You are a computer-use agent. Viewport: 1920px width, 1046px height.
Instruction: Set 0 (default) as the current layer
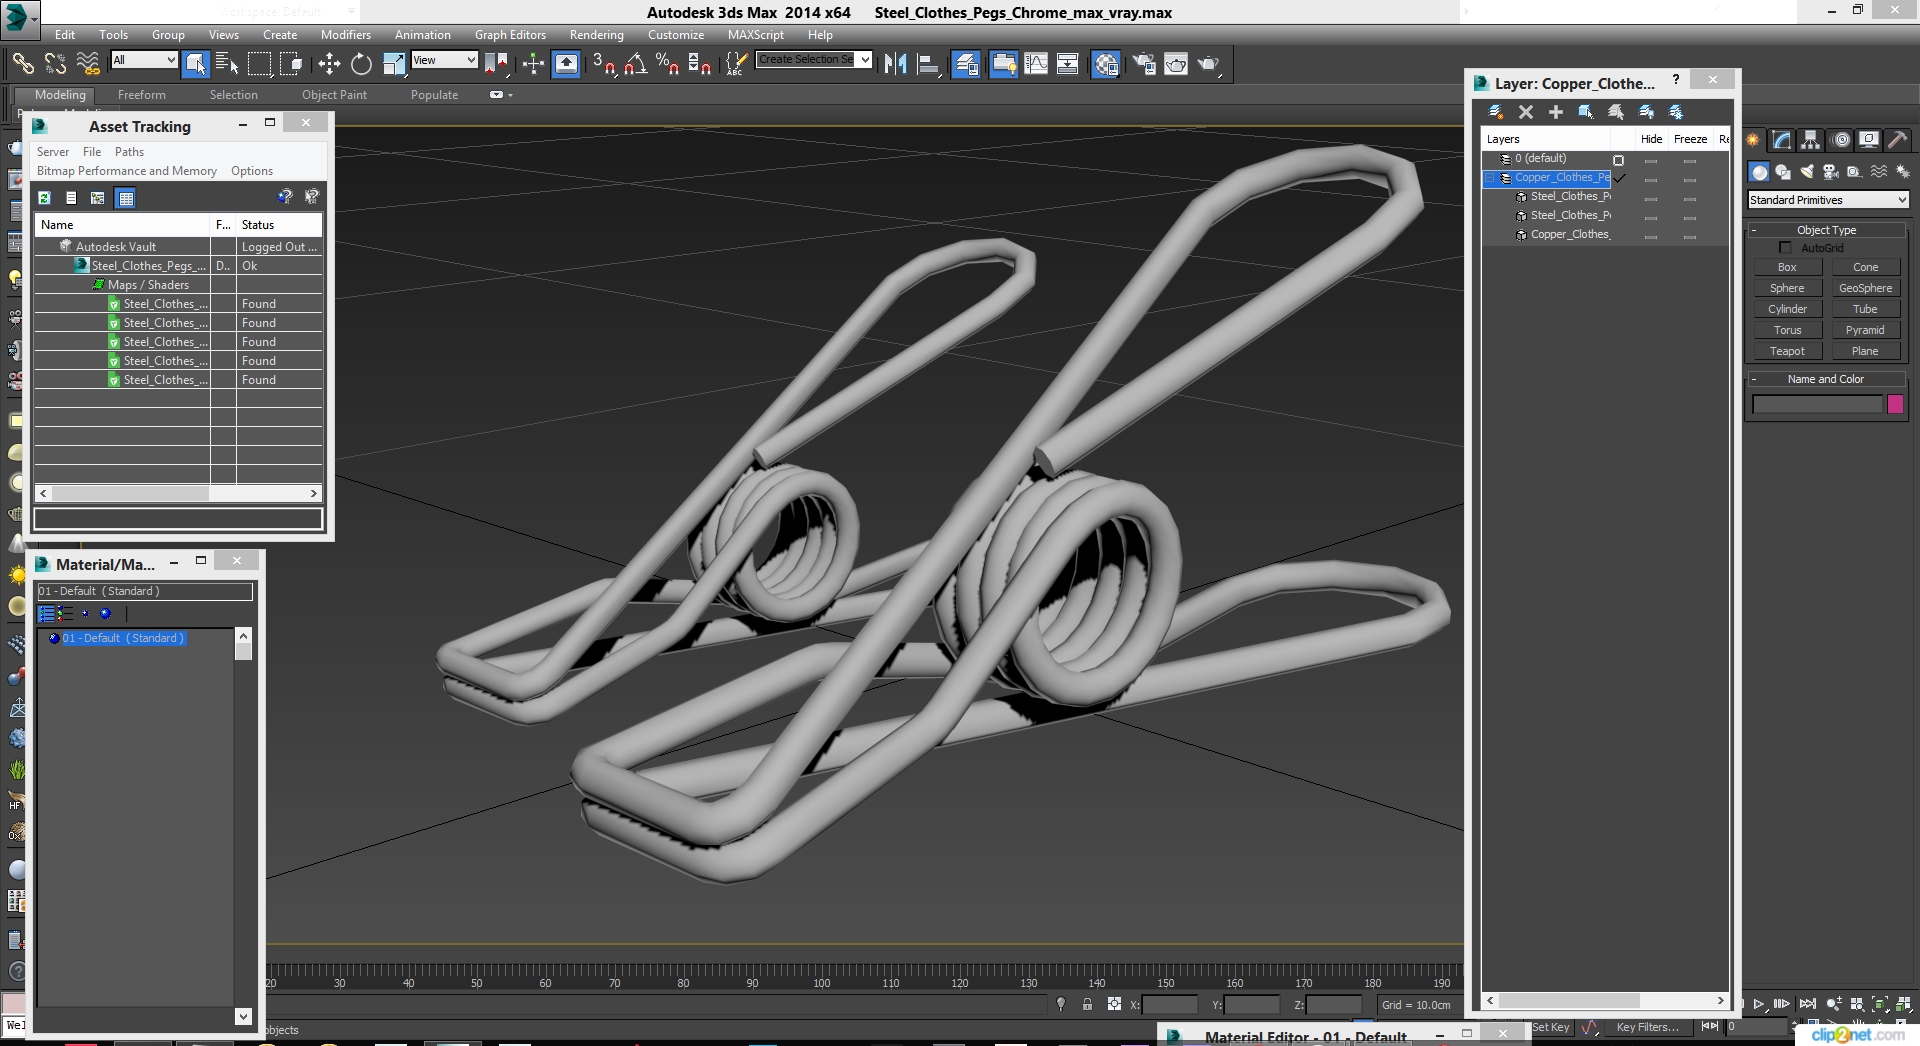click(x=1618, y=160)
